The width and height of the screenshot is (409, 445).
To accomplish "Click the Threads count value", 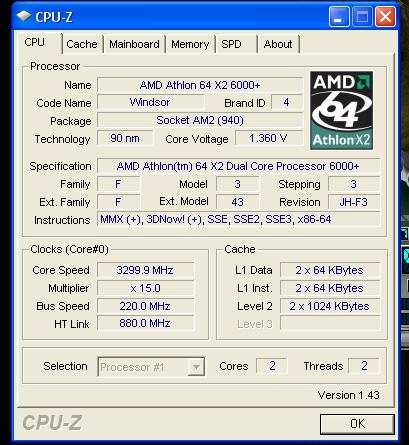I will click(364, 366).
